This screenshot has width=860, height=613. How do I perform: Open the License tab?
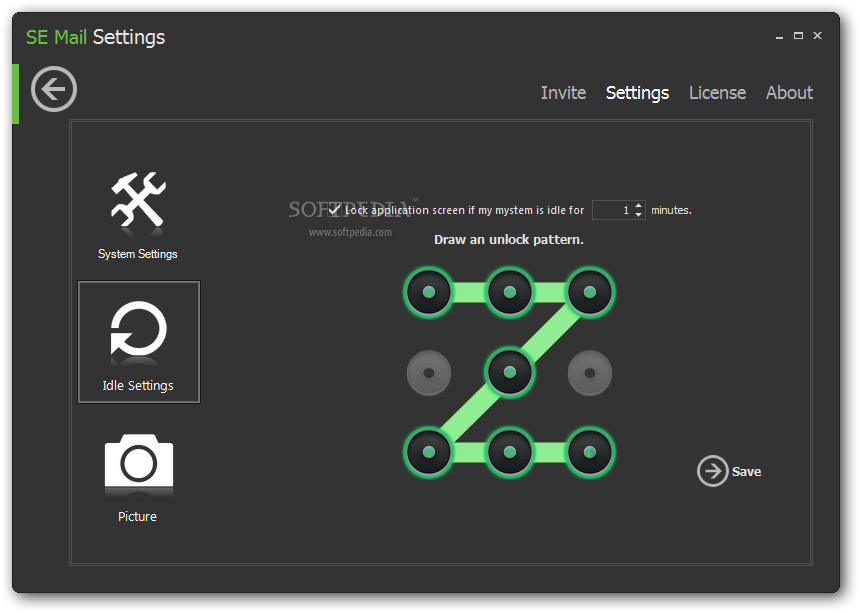pyautogui.click(x=717, y=93)
